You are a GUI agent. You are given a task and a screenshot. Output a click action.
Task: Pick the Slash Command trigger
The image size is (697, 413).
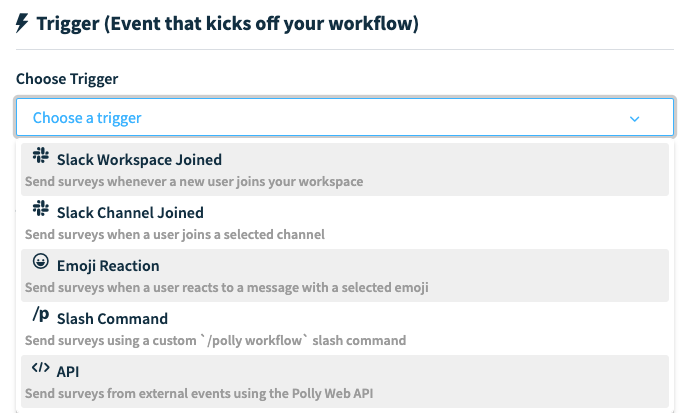345,328
